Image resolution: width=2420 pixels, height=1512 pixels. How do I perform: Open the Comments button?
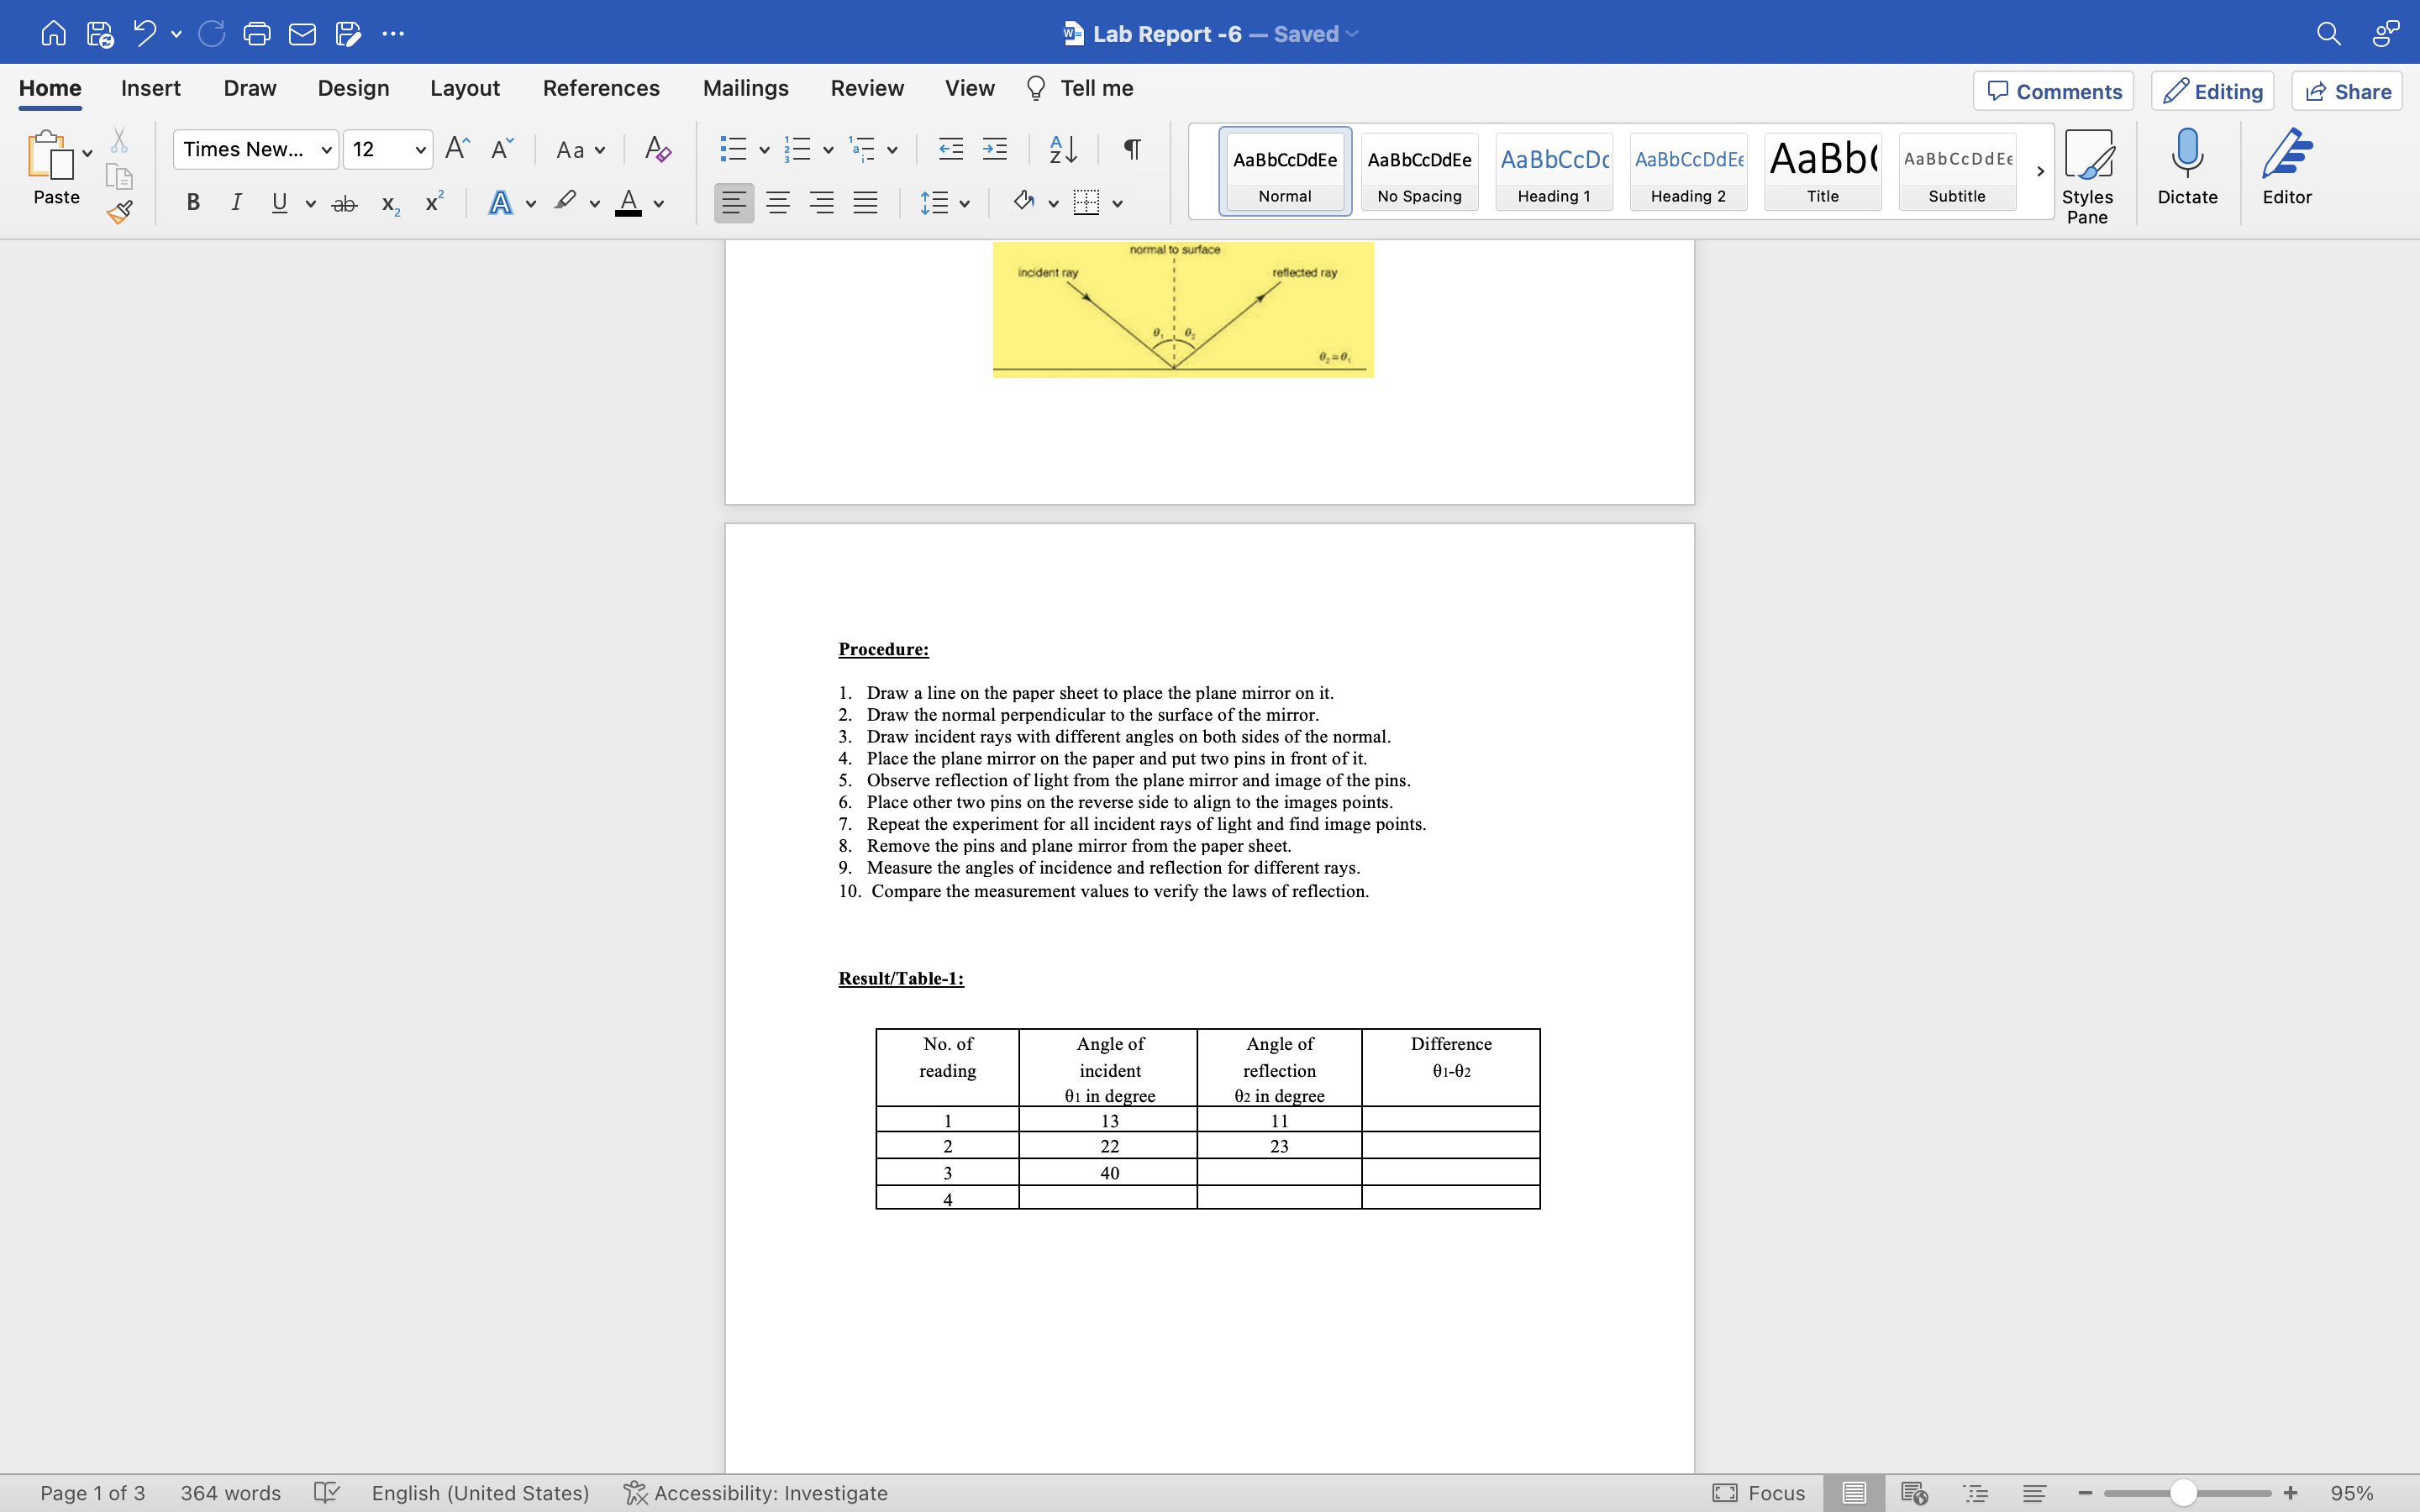(x=2053, y=92)
